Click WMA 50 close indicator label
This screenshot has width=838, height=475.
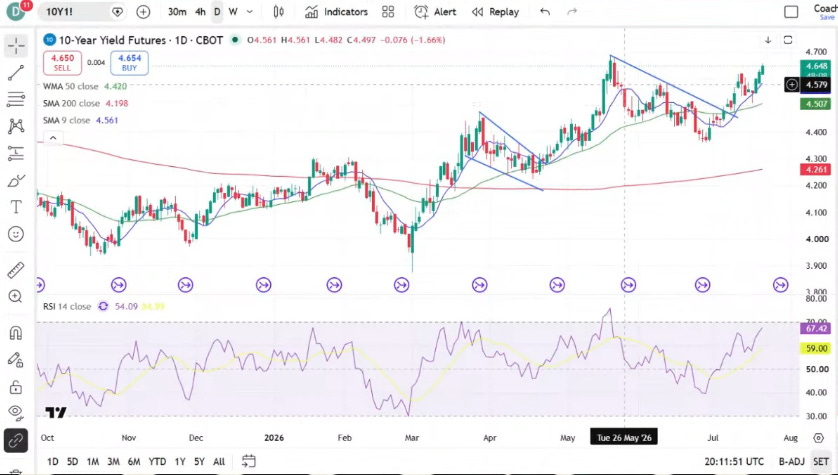[71, 87]
